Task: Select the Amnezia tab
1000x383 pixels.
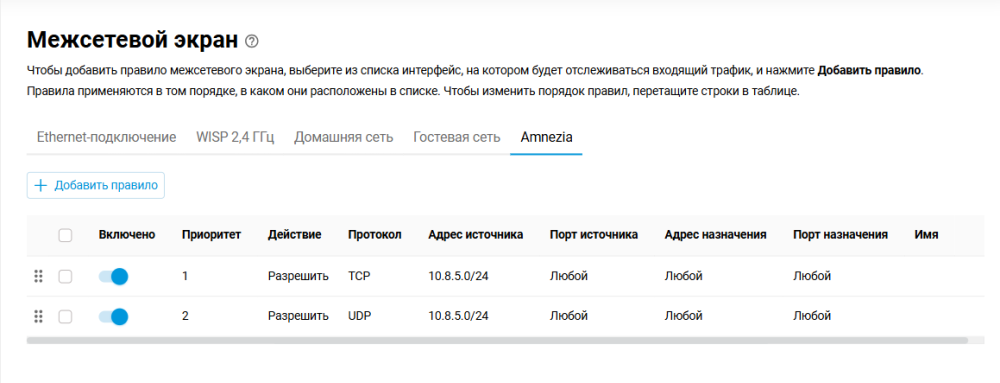Action: click(546, 137)
